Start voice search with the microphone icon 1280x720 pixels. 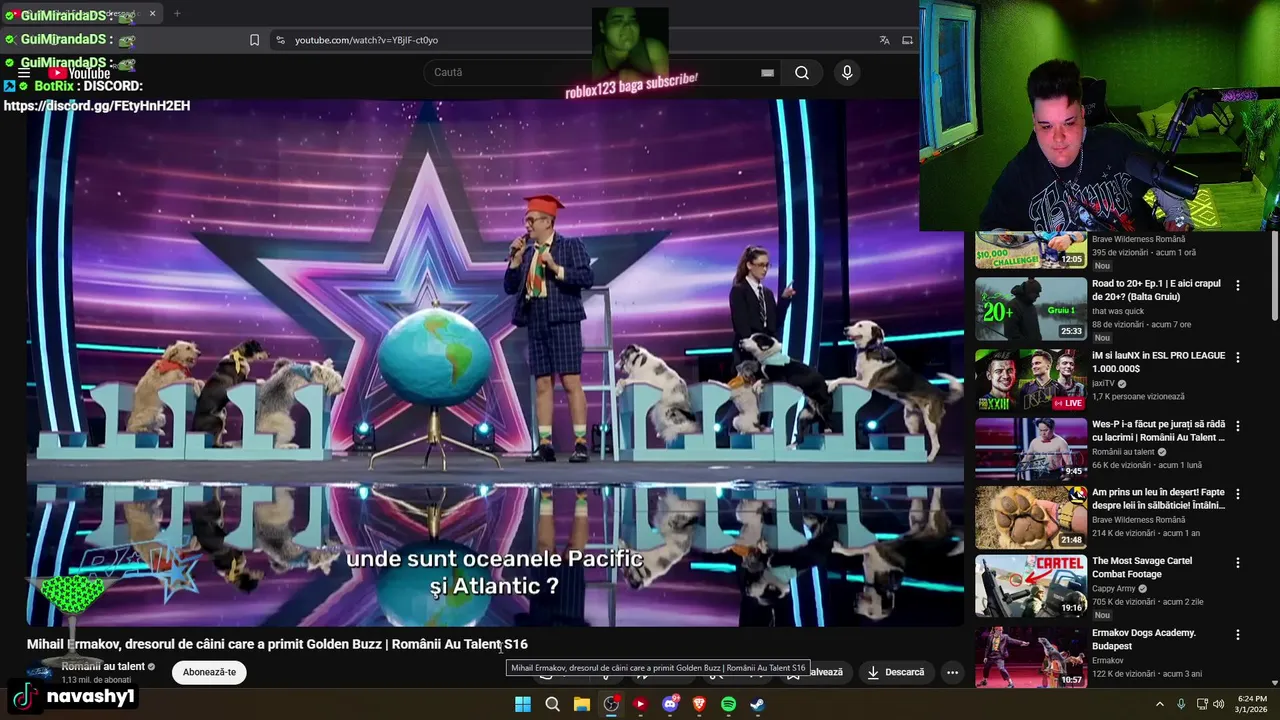coord(847,72)
